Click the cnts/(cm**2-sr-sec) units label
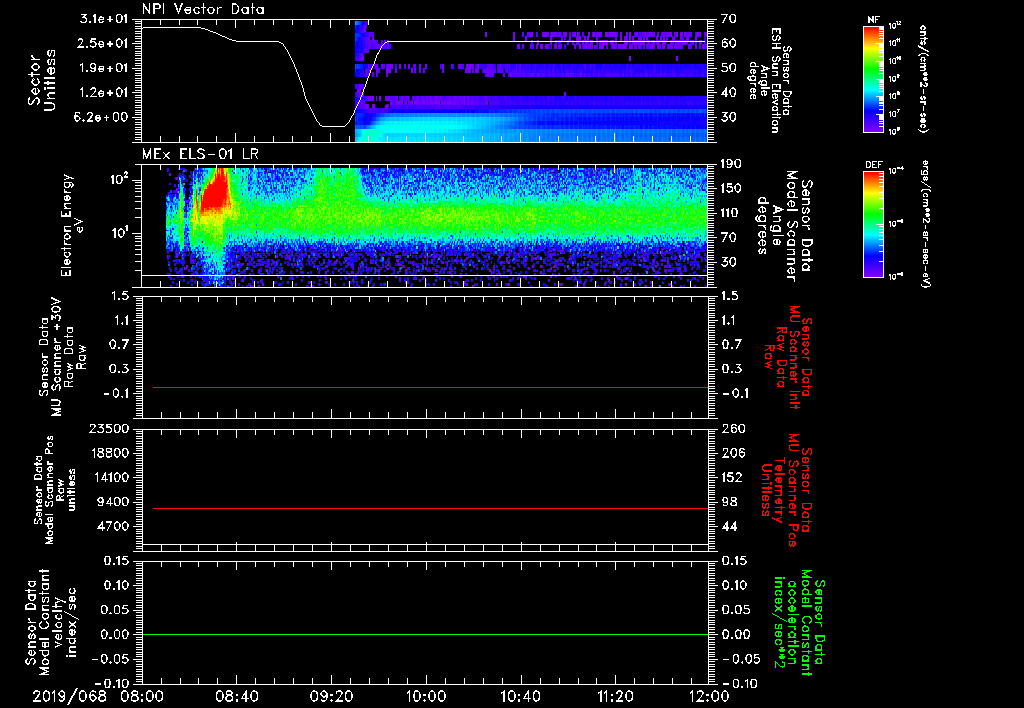The height and width of the screenshot is (708, 1024). (923, 78)
